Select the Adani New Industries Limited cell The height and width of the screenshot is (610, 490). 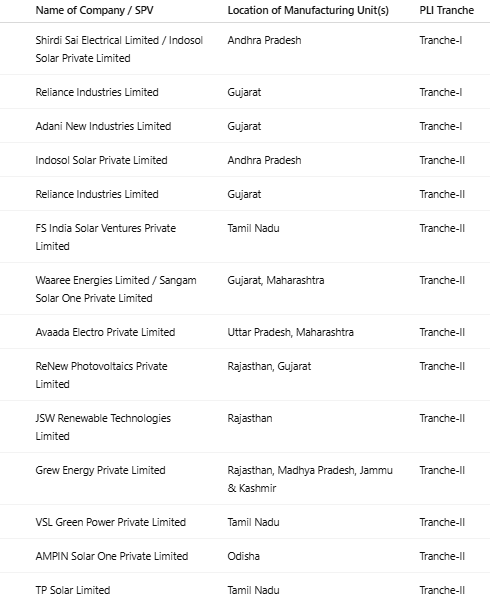[103, 126]
